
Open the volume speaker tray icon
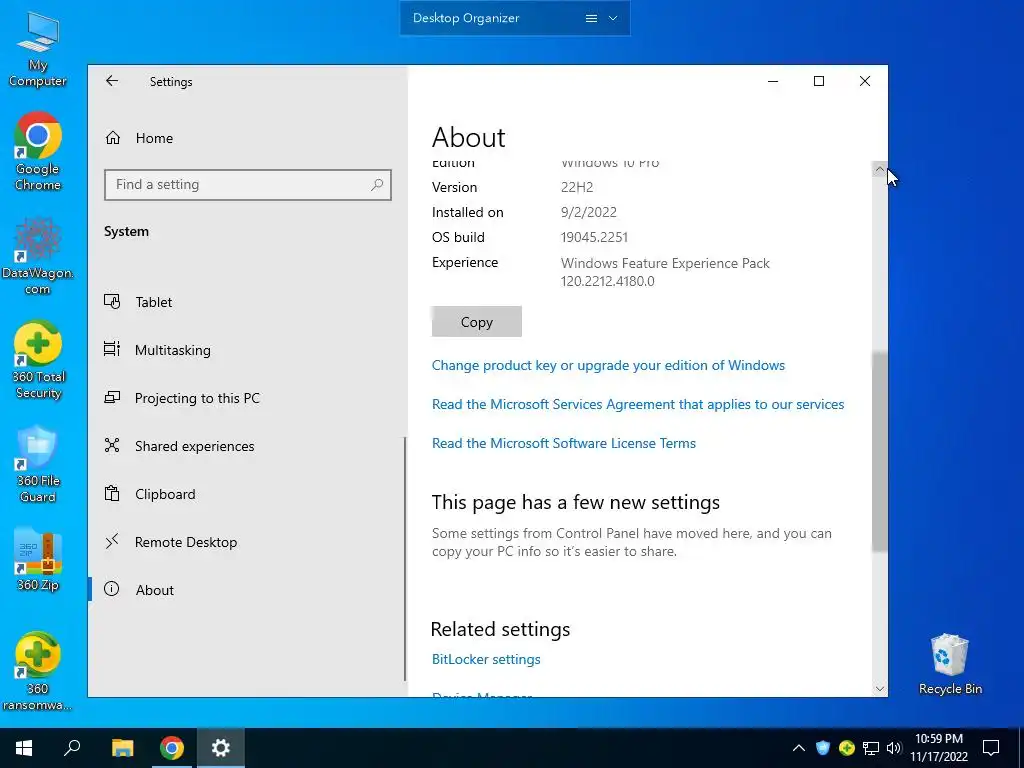click(894, 748)
